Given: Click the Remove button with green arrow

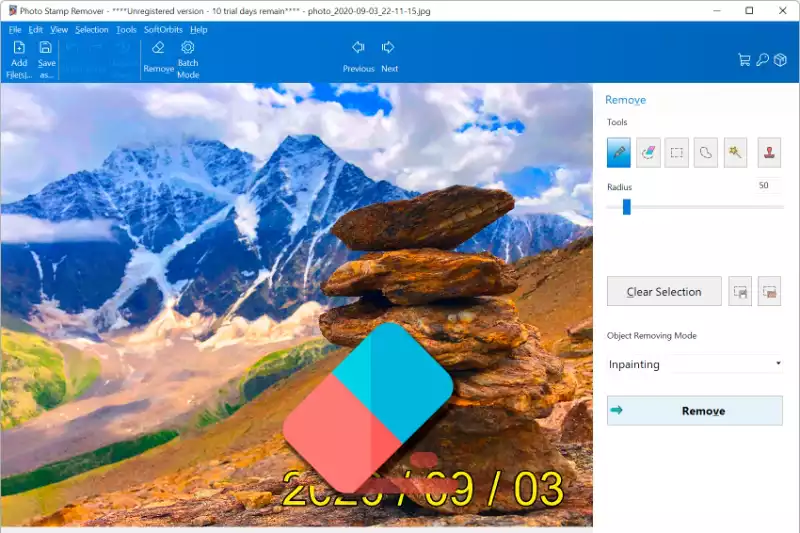Looking at the screenshot, I should (x=694, y=411).
